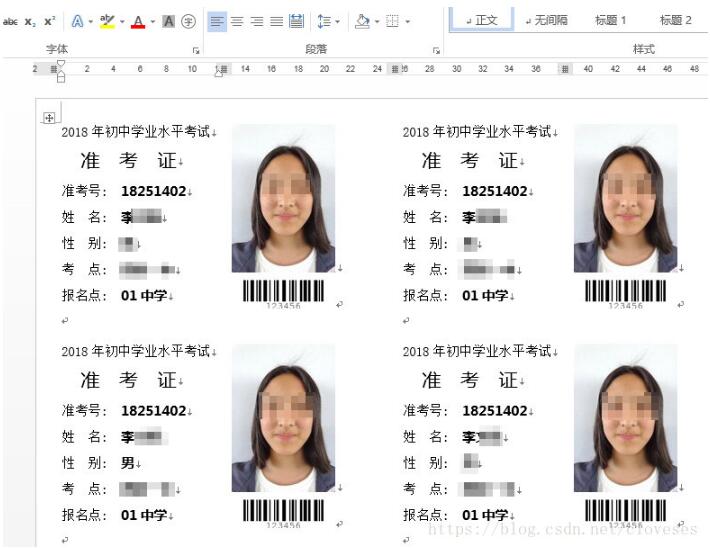This screenshot has height=548, width=710.
Task: Open the line spacing dropdown
Action: coord(328,21)
